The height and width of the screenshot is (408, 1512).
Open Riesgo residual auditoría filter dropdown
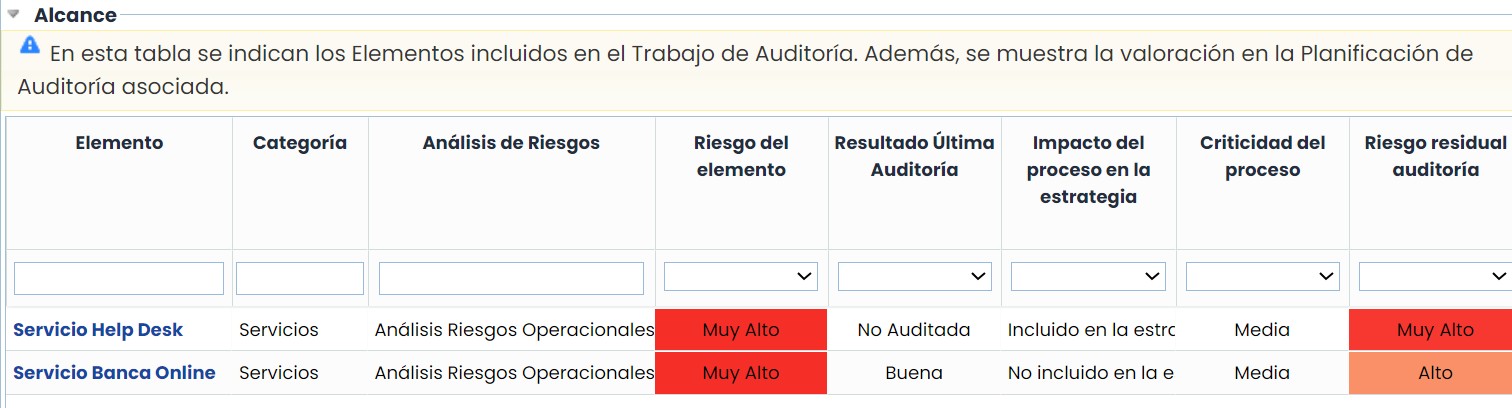1434,277
